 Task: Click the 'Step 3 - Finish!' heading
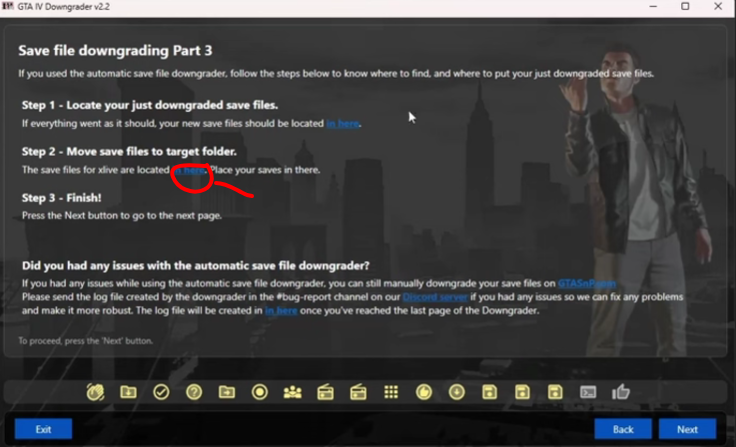click(x=61, y=198)
